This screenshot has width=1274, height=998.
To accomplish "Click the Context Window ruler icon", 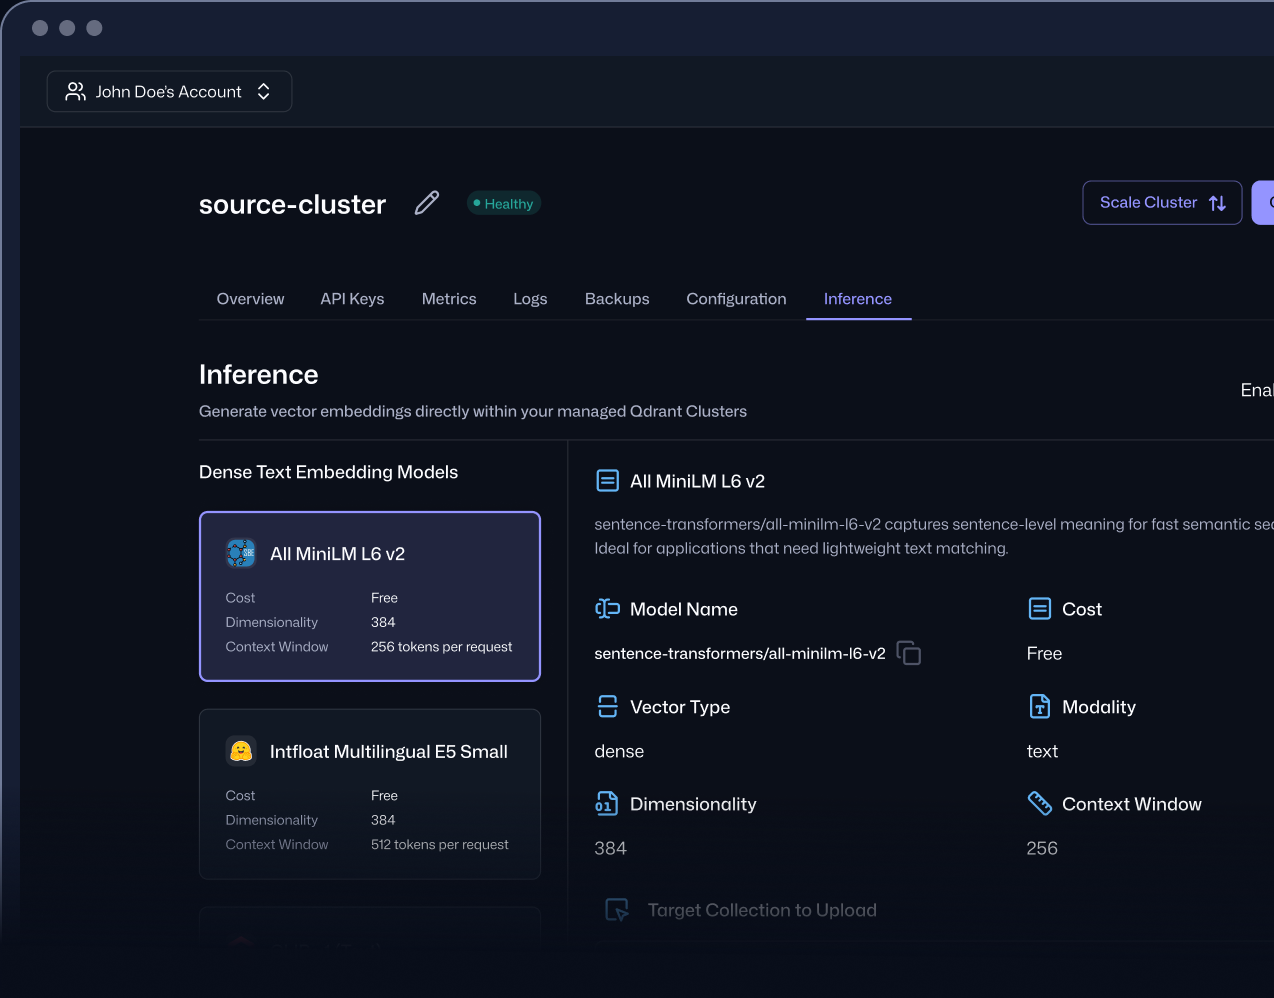I will 1040,804.
